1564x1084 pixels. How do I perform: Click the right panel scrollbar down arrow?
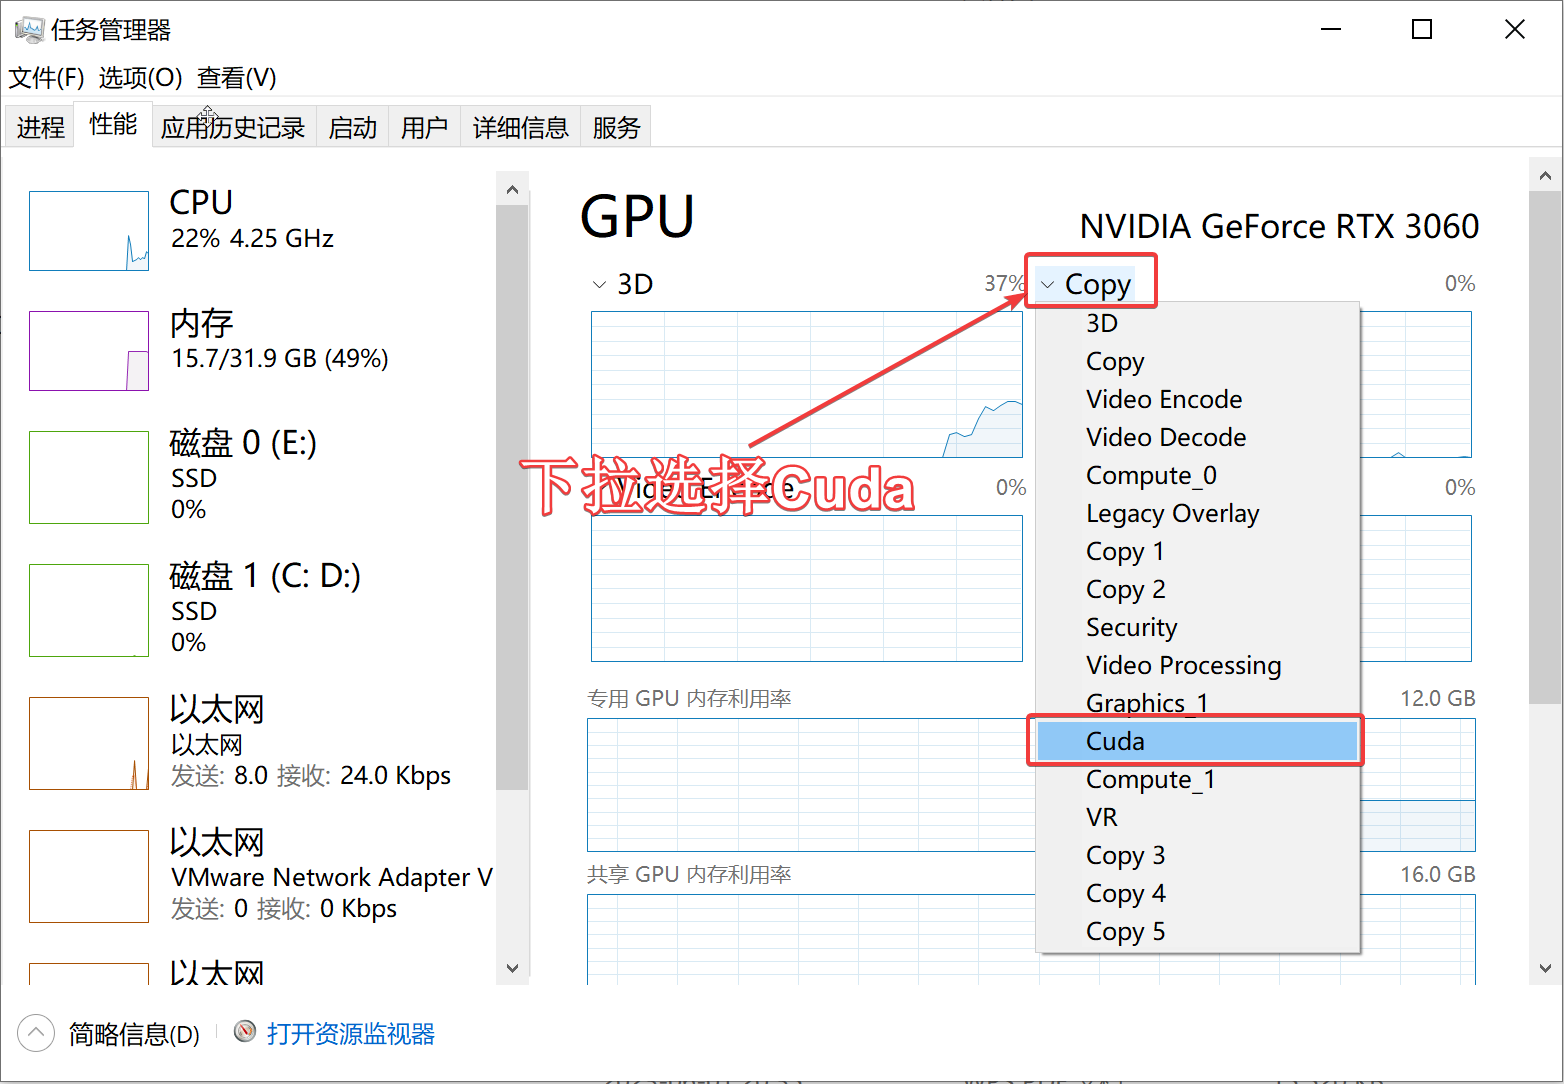click(x=1545, y=967)
